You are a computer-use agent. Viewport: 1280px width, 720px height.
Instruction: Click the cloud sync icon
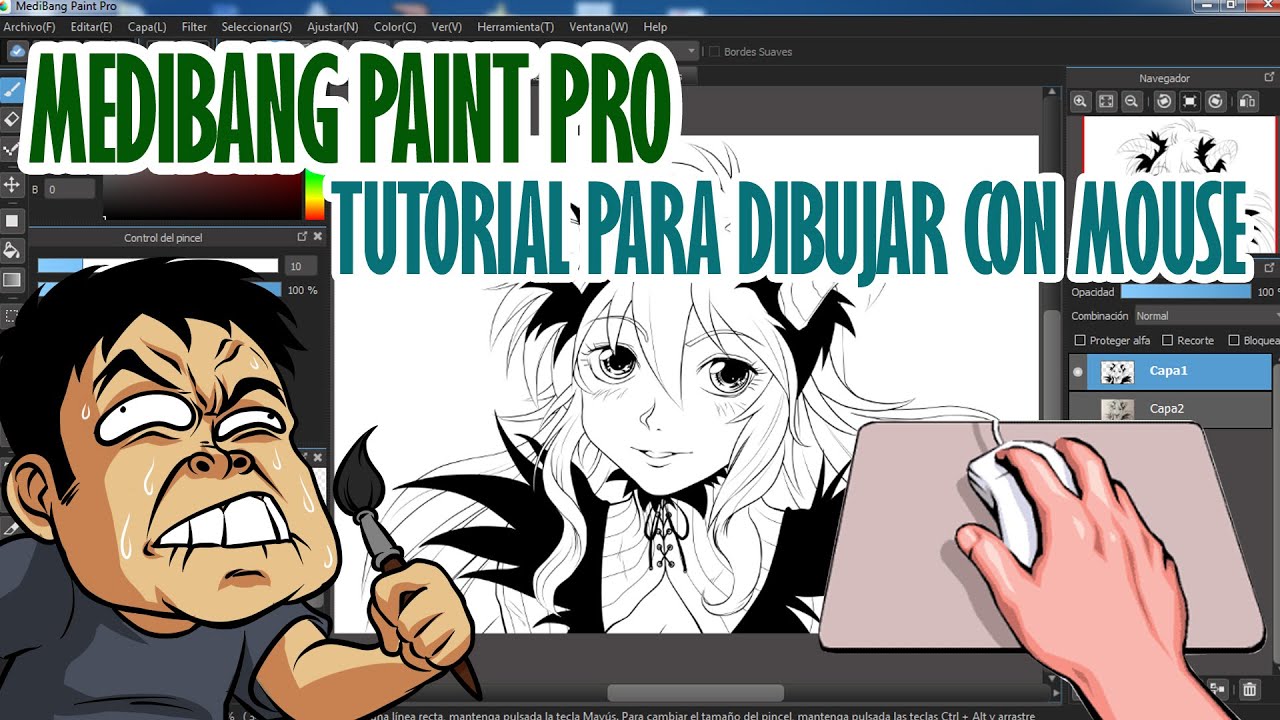click(17, 51)
